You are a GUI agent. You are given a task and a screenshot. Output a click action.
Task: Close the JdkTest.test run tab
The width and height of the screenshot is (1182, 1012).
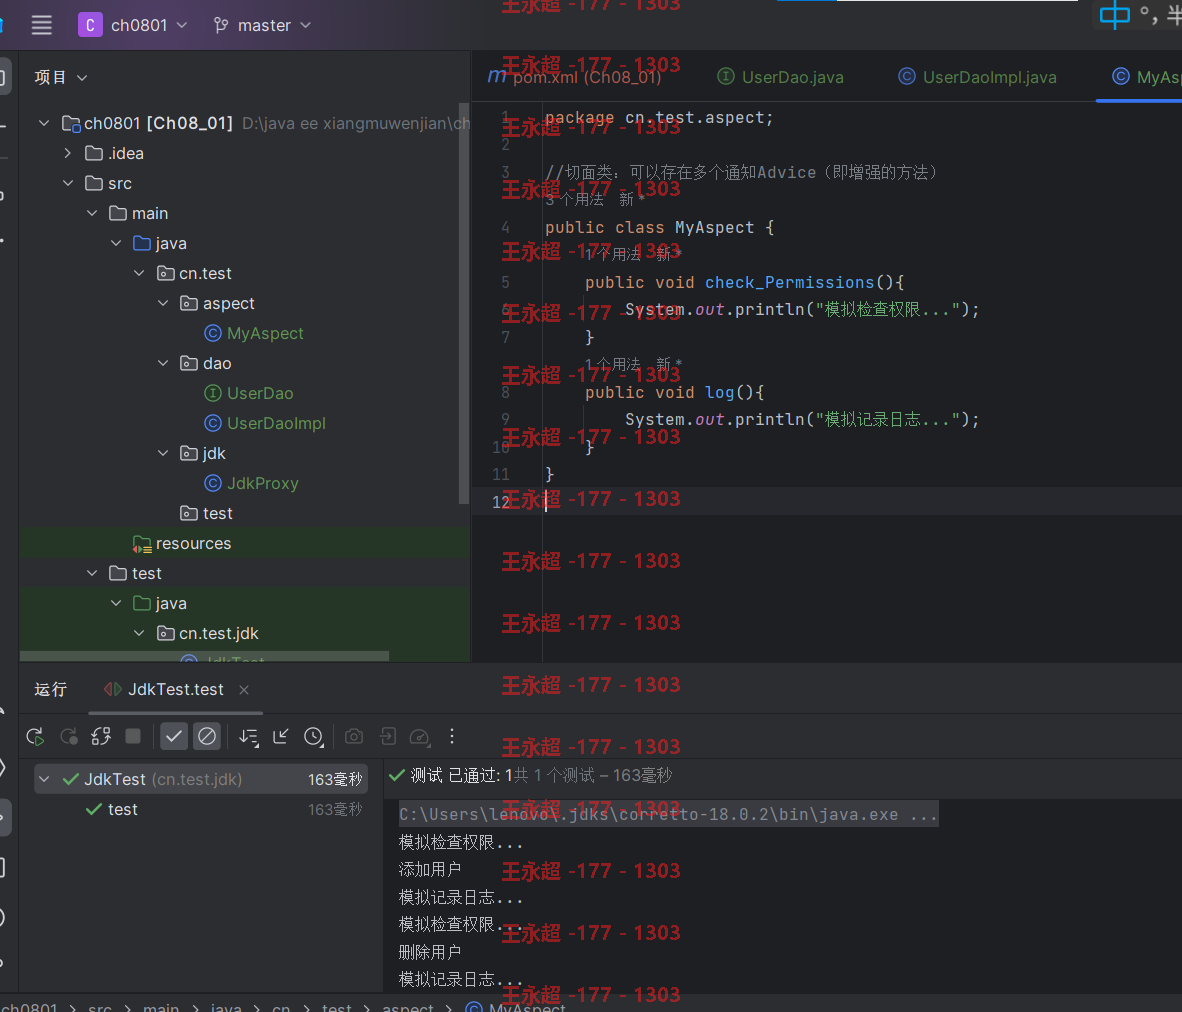(243, 690)
